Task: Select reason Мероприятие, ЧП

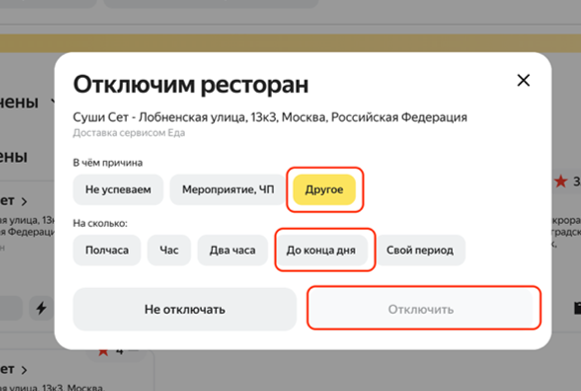Action: pyautogui.click(x=228, y=189)
